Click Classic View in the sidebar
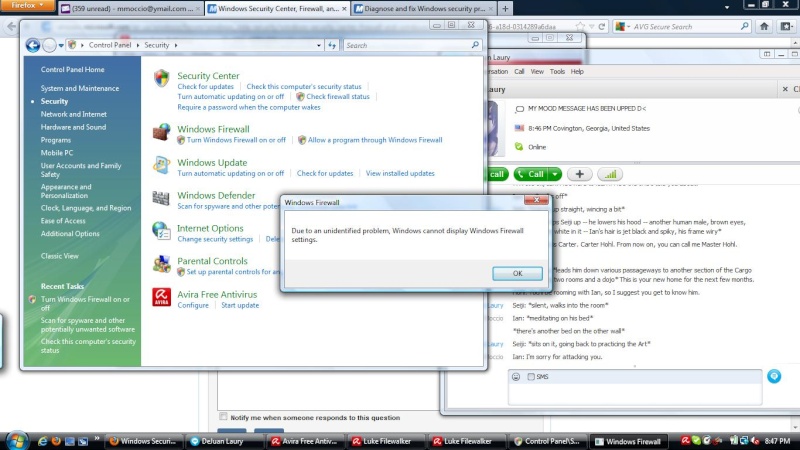 point(60,256)
